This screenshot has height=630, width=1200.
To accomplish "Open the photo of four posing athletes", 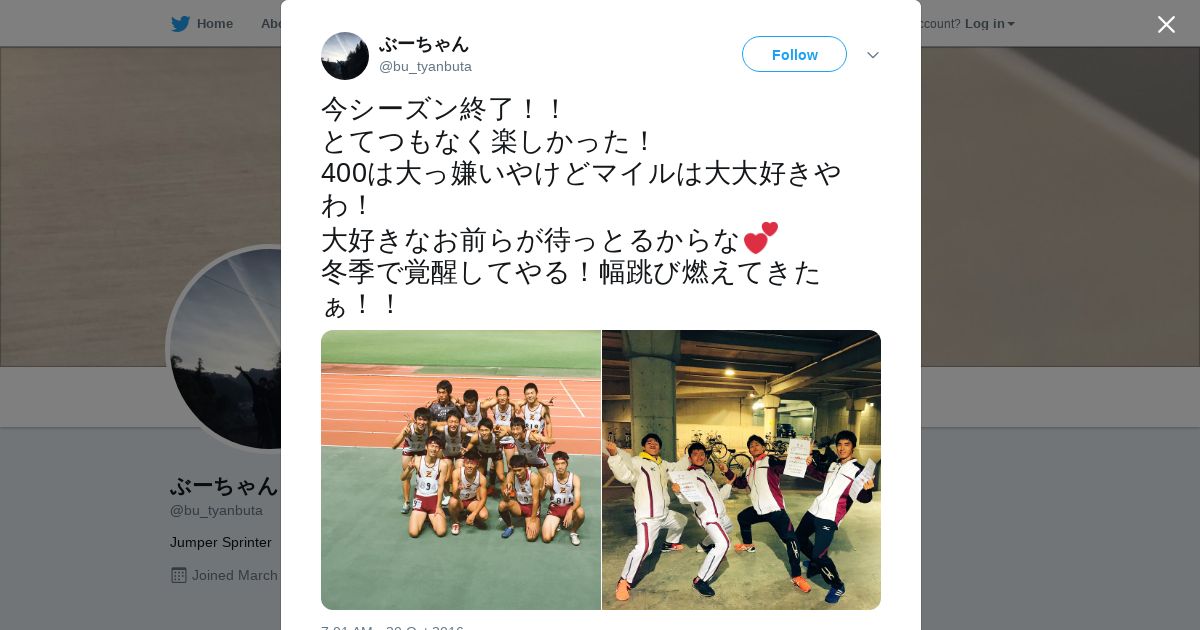I will [x=741, y=470].
